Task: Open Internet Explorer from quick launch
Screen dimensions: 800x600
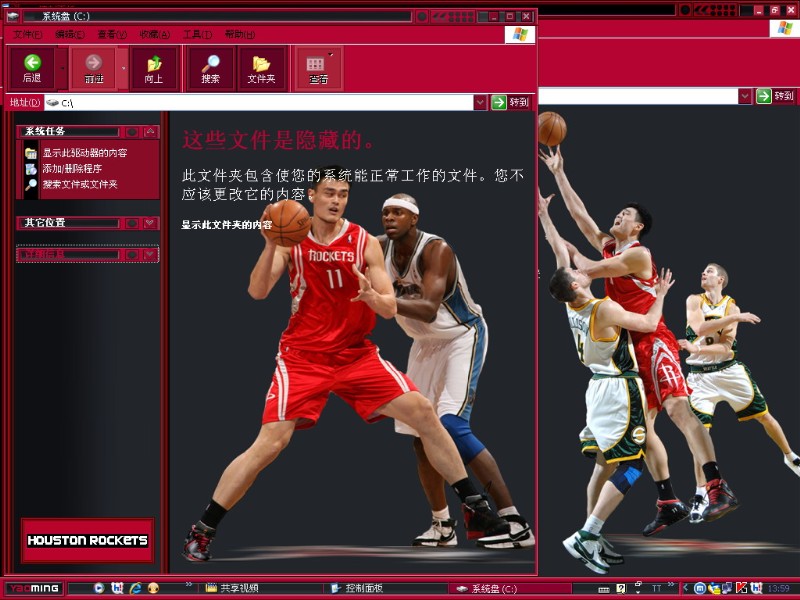Action: click(x=135, y=588)
